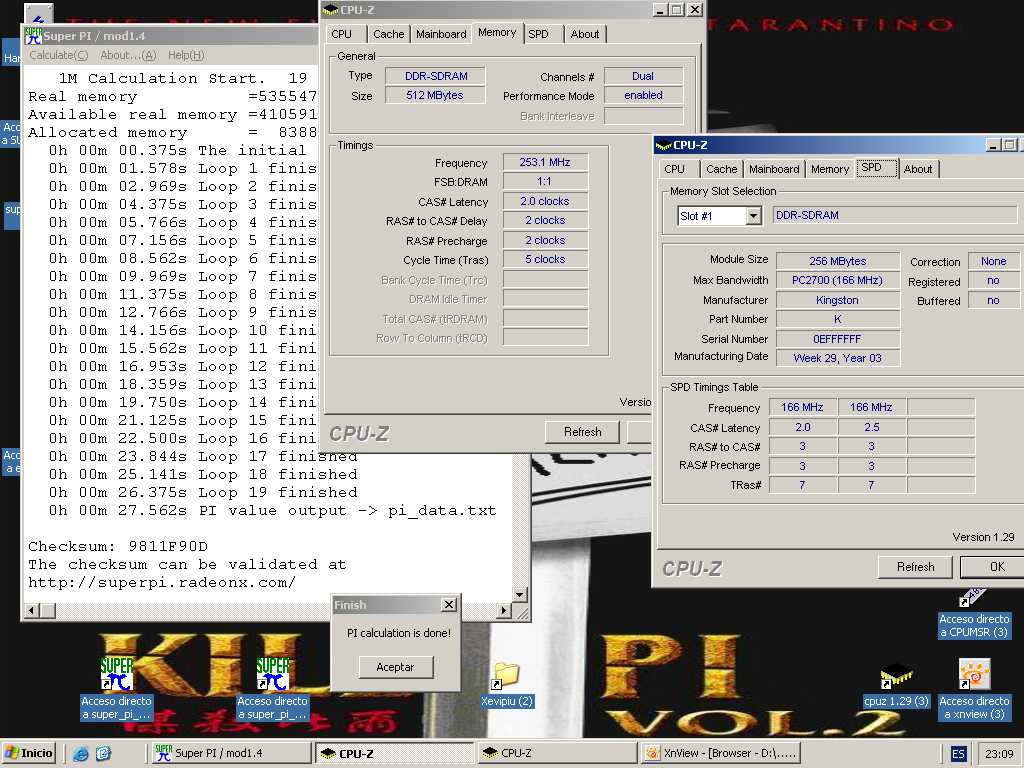Image resolution: width=1024 pixels, height=768 pixels.
Task: Click the DDR-SDRAM Type field in Memory tab
Action: click(x=436, y=76)
